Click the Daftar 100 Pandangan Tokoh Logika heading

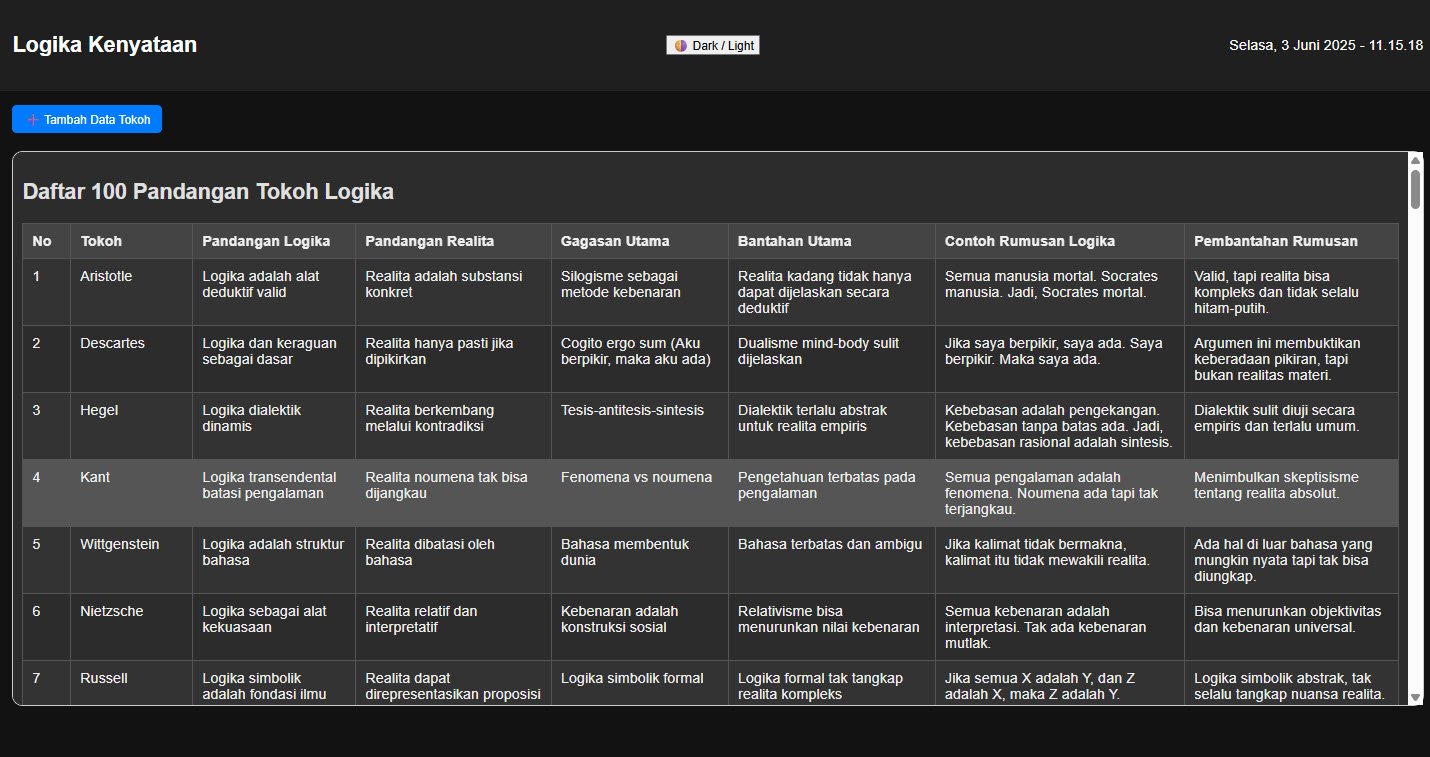[208, 191]
